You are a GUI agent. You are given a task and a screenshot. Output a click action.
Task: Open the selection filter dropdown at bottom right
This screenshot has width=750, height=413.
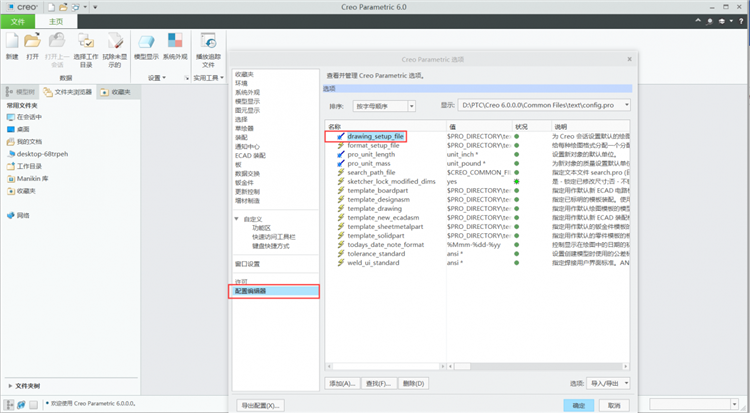click(735, 404)
